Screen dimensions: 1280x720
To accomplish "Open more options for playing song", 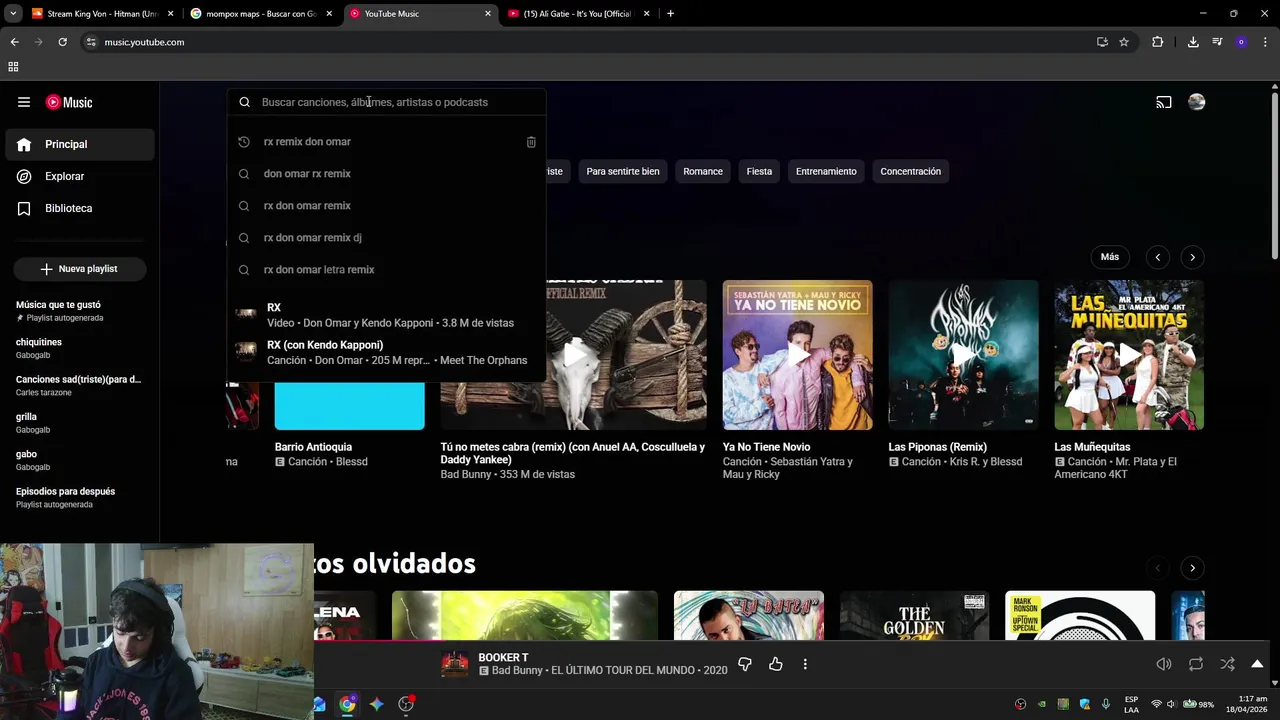I will coord(805,664).
